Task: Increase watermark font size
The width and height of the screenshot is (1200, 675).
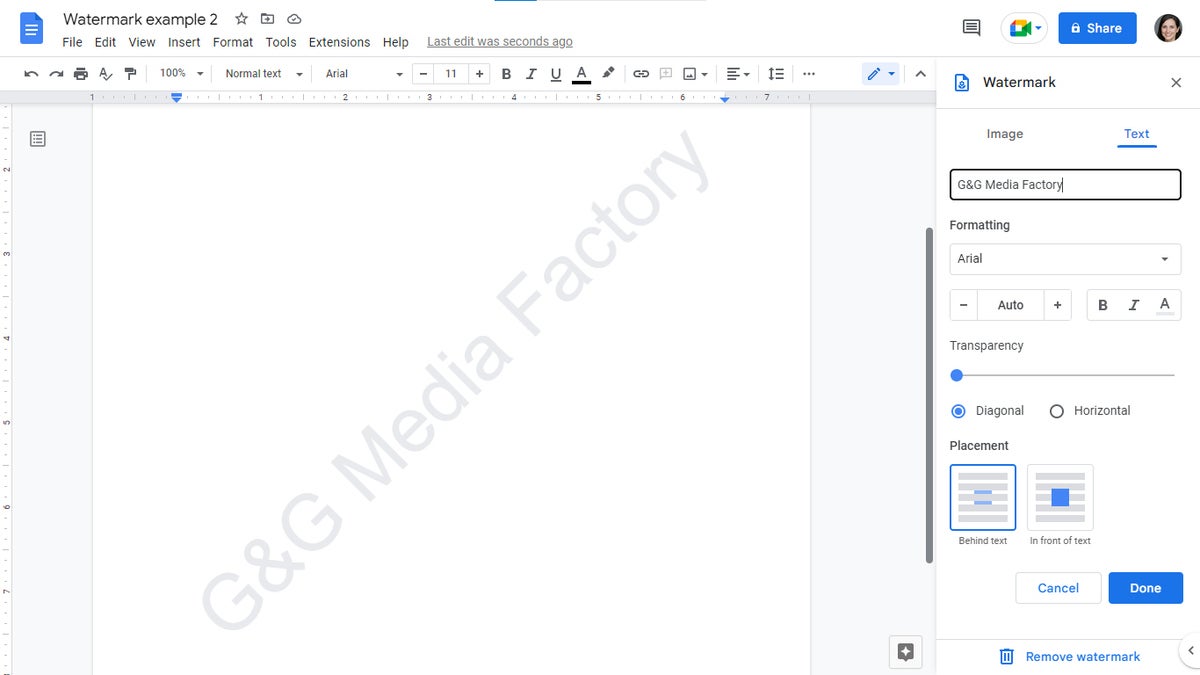Action: (x=1057, y=305)
